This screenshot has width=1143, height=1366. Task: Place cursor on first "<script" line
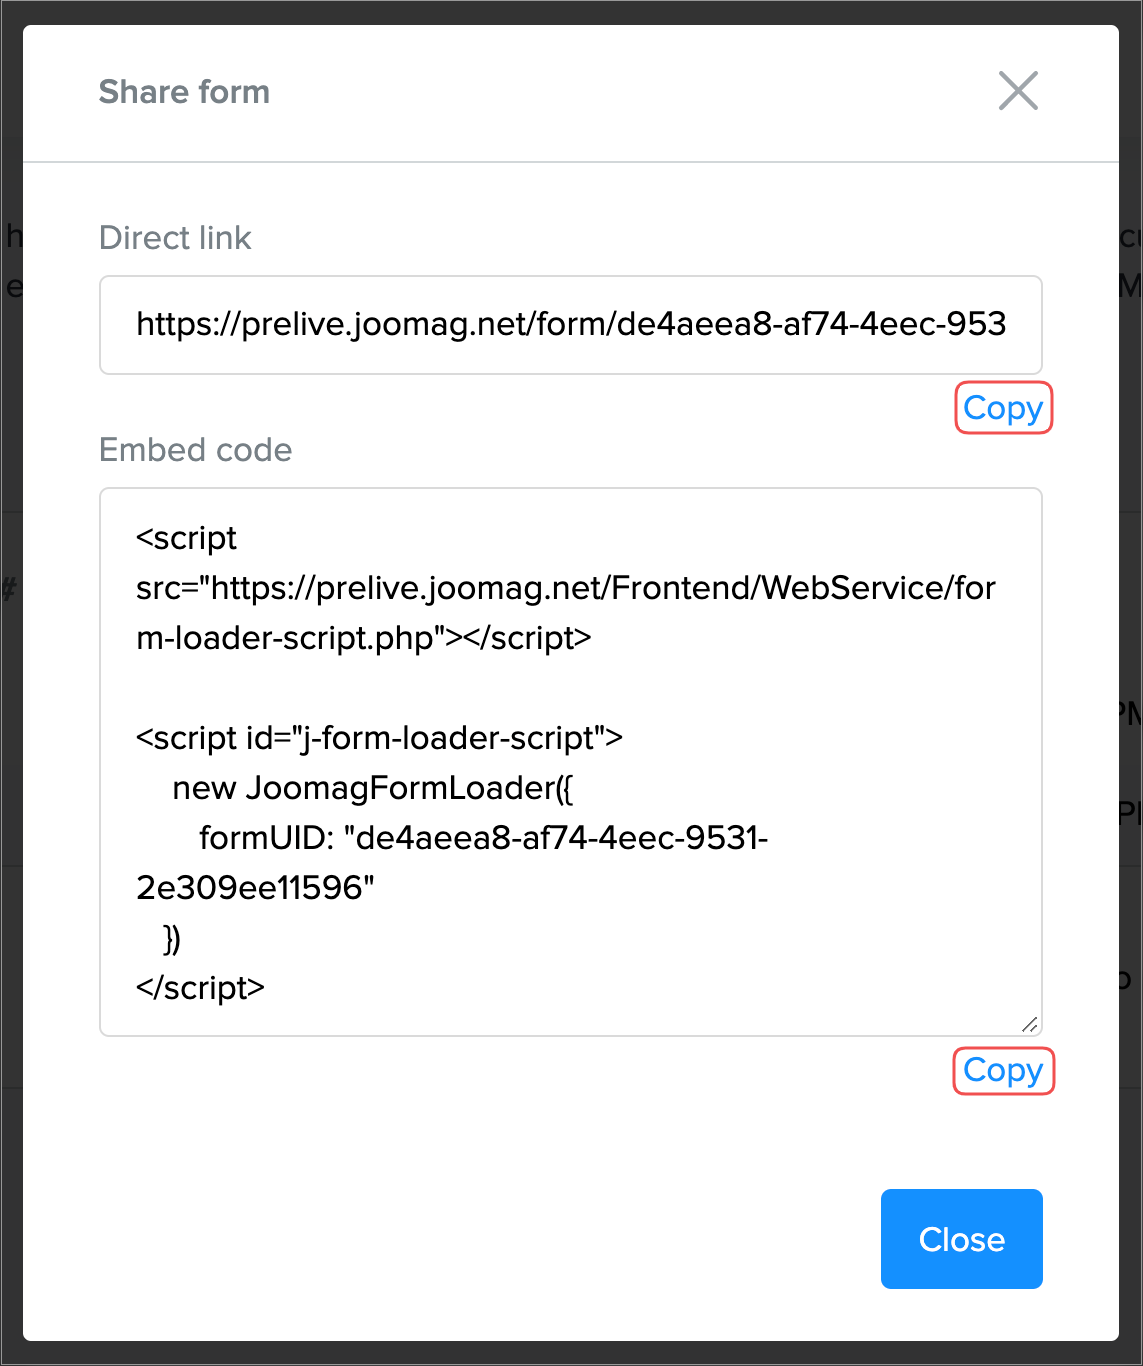pyautogui.click(x=187, y=538)
